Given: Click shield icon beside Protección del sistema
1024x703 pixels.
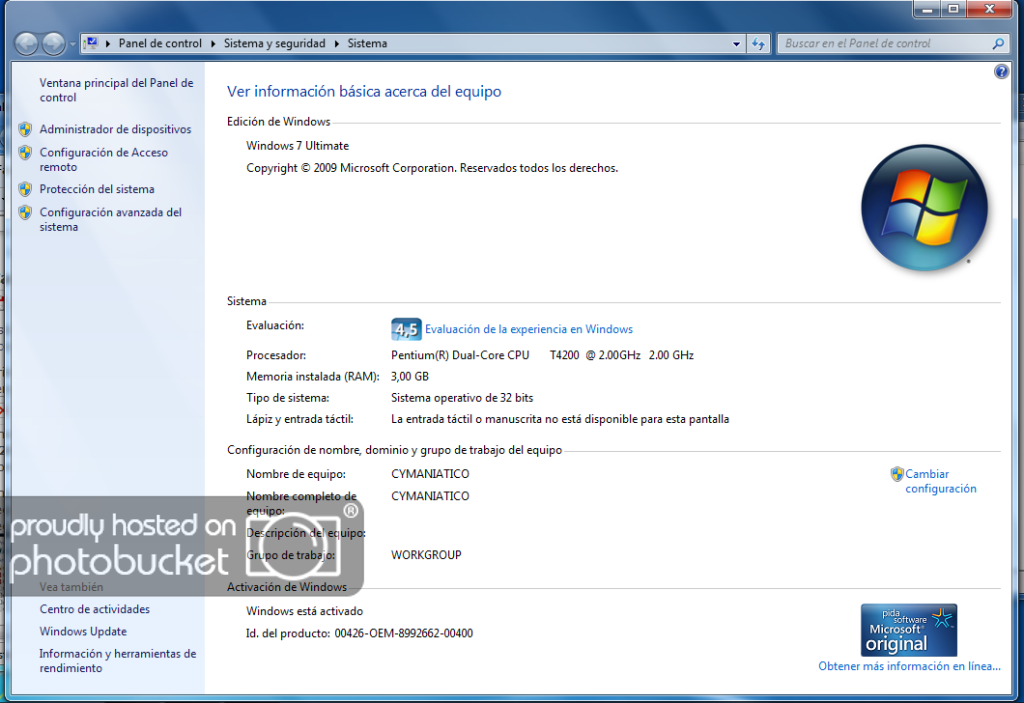Looking at the screenshot, I should (x=25, y=189).
